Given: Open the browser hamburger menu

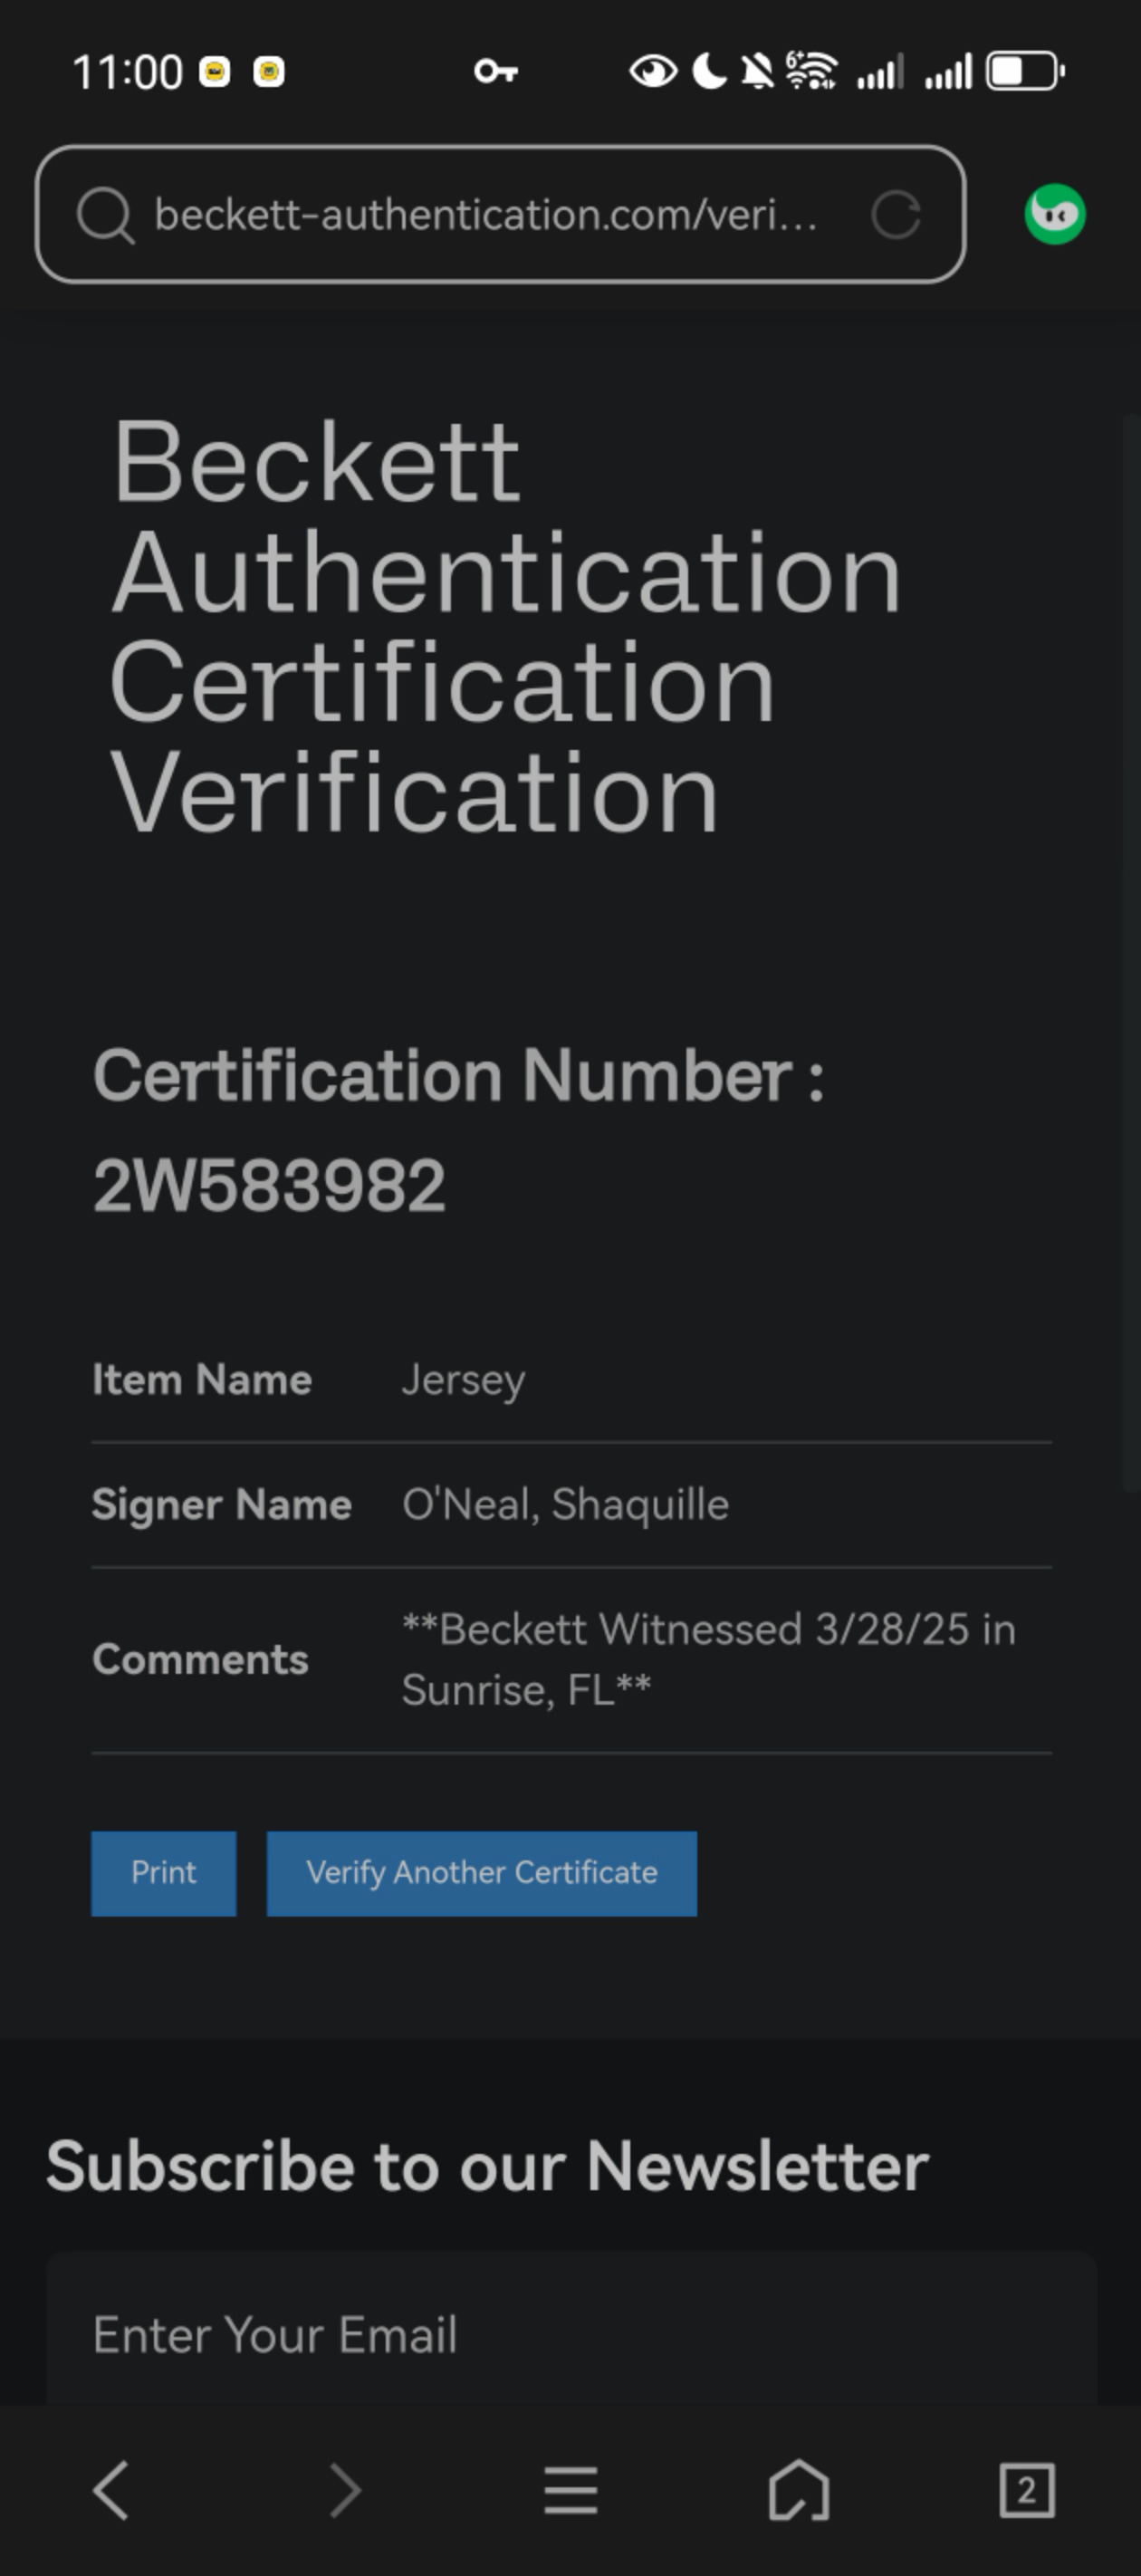Looking at the screenshot, I should (x=571, y=2490).
